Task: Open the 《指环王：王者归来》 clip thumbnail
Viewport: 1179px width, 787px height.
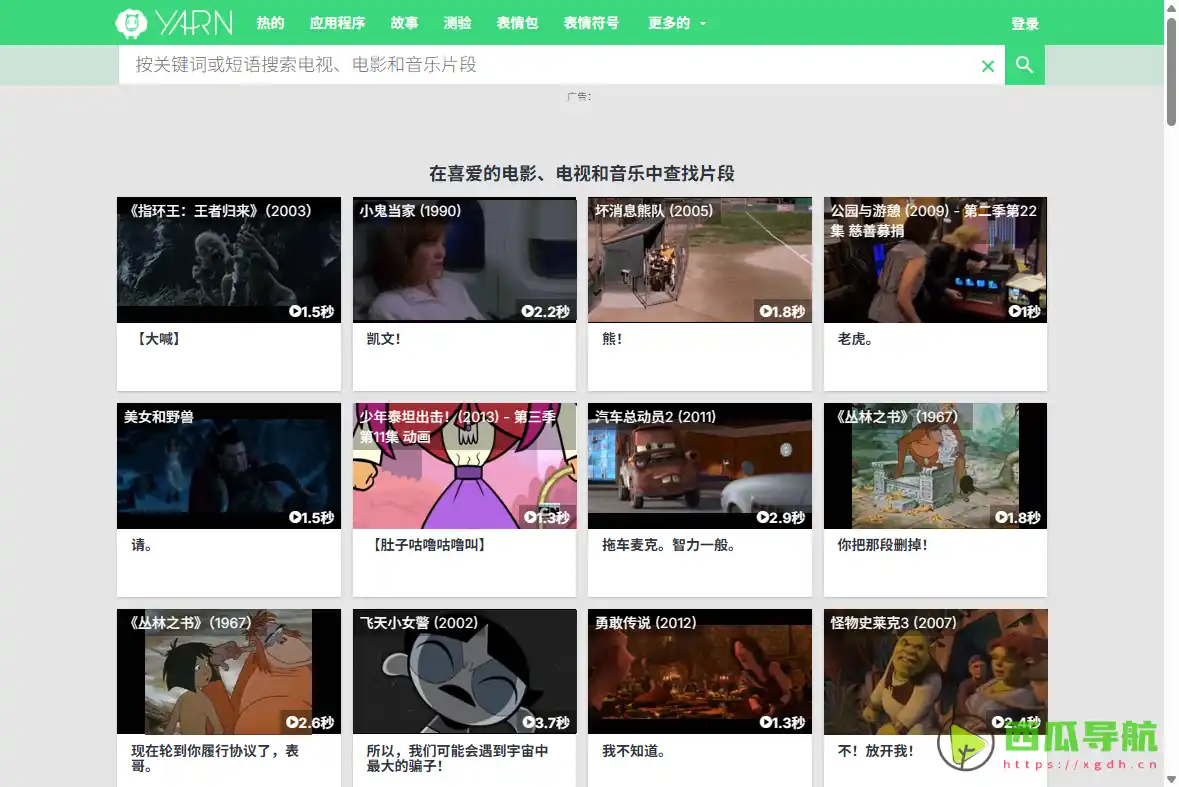Action: [228, 260]
